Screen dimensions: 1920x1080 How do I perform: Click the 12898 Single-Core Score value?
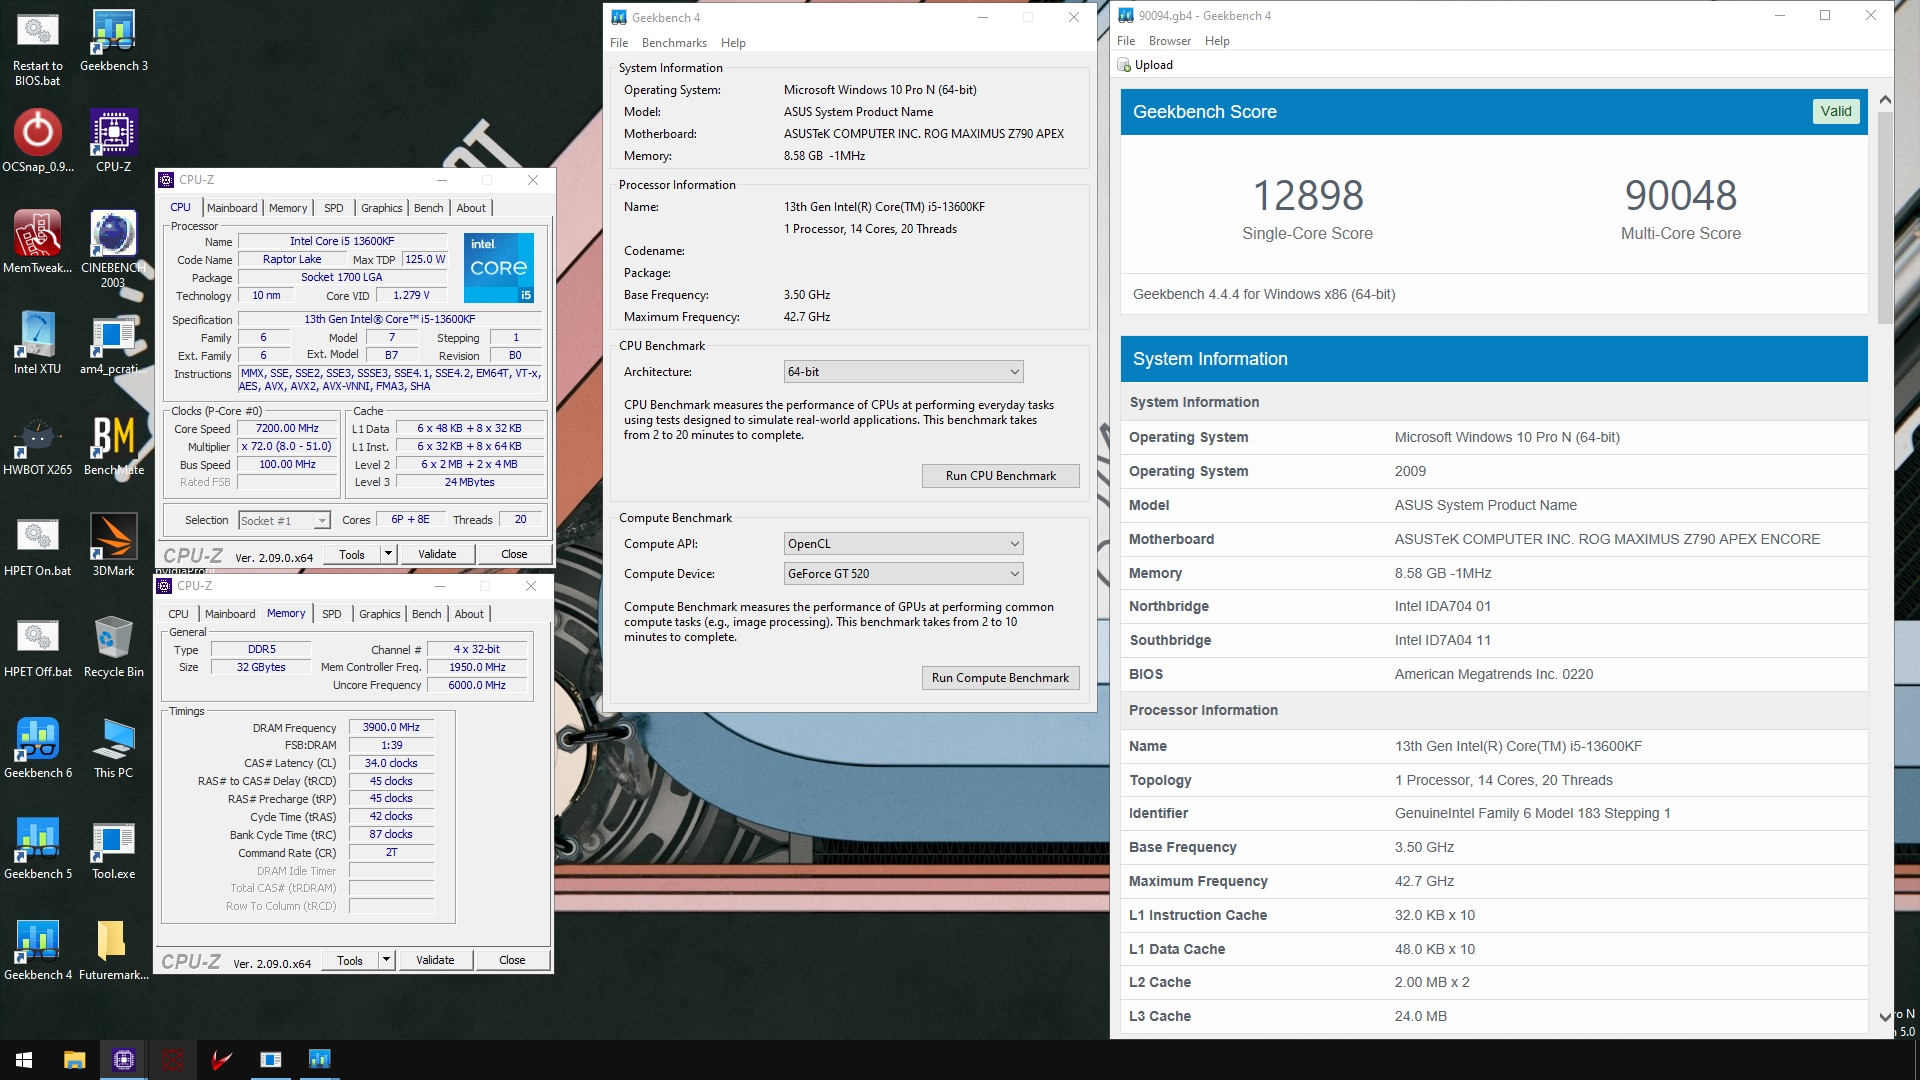(x=1308, y=196)
